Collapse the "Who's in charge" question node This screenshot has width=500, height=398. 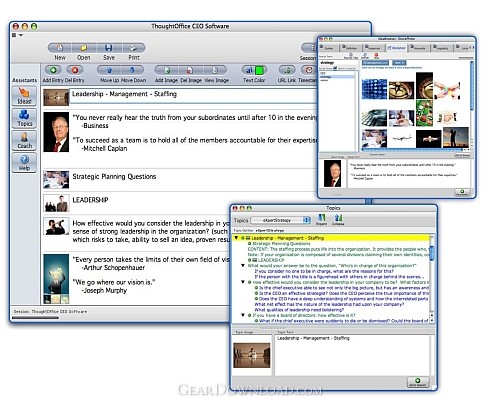pos(243,266)
